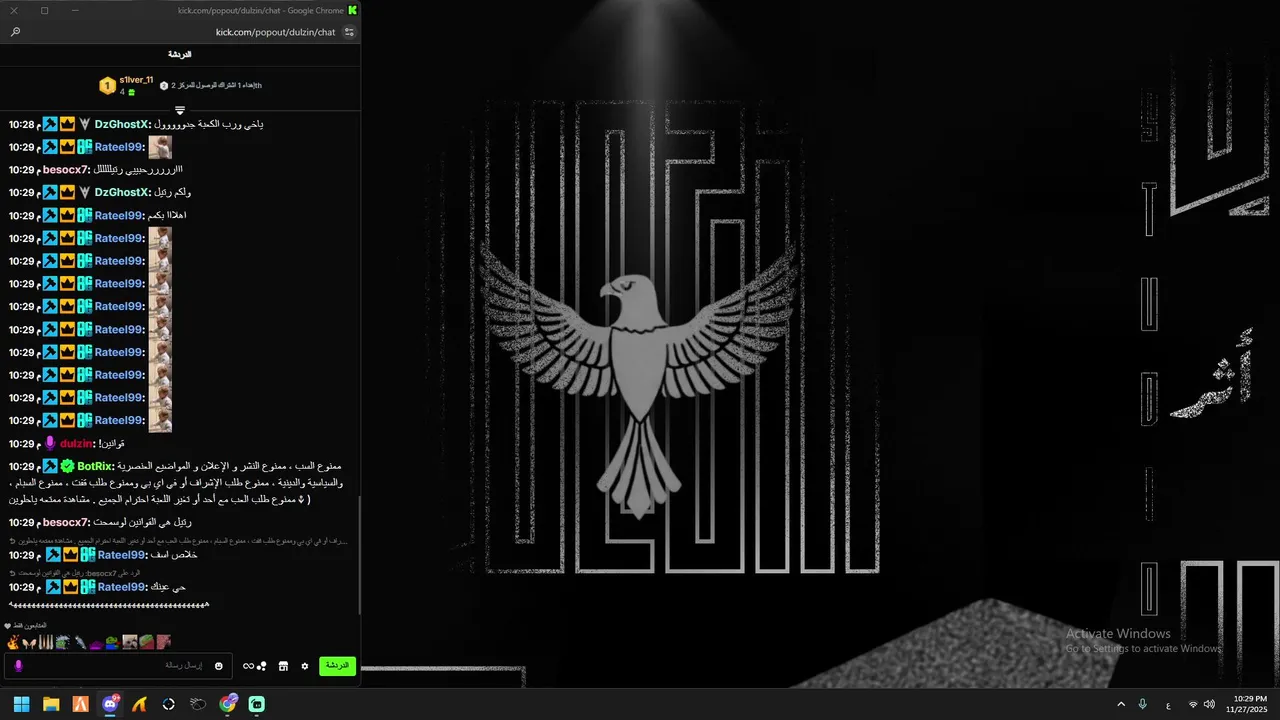
Task: Open the shop icon beside chat settings
Action: coord(283,666)
